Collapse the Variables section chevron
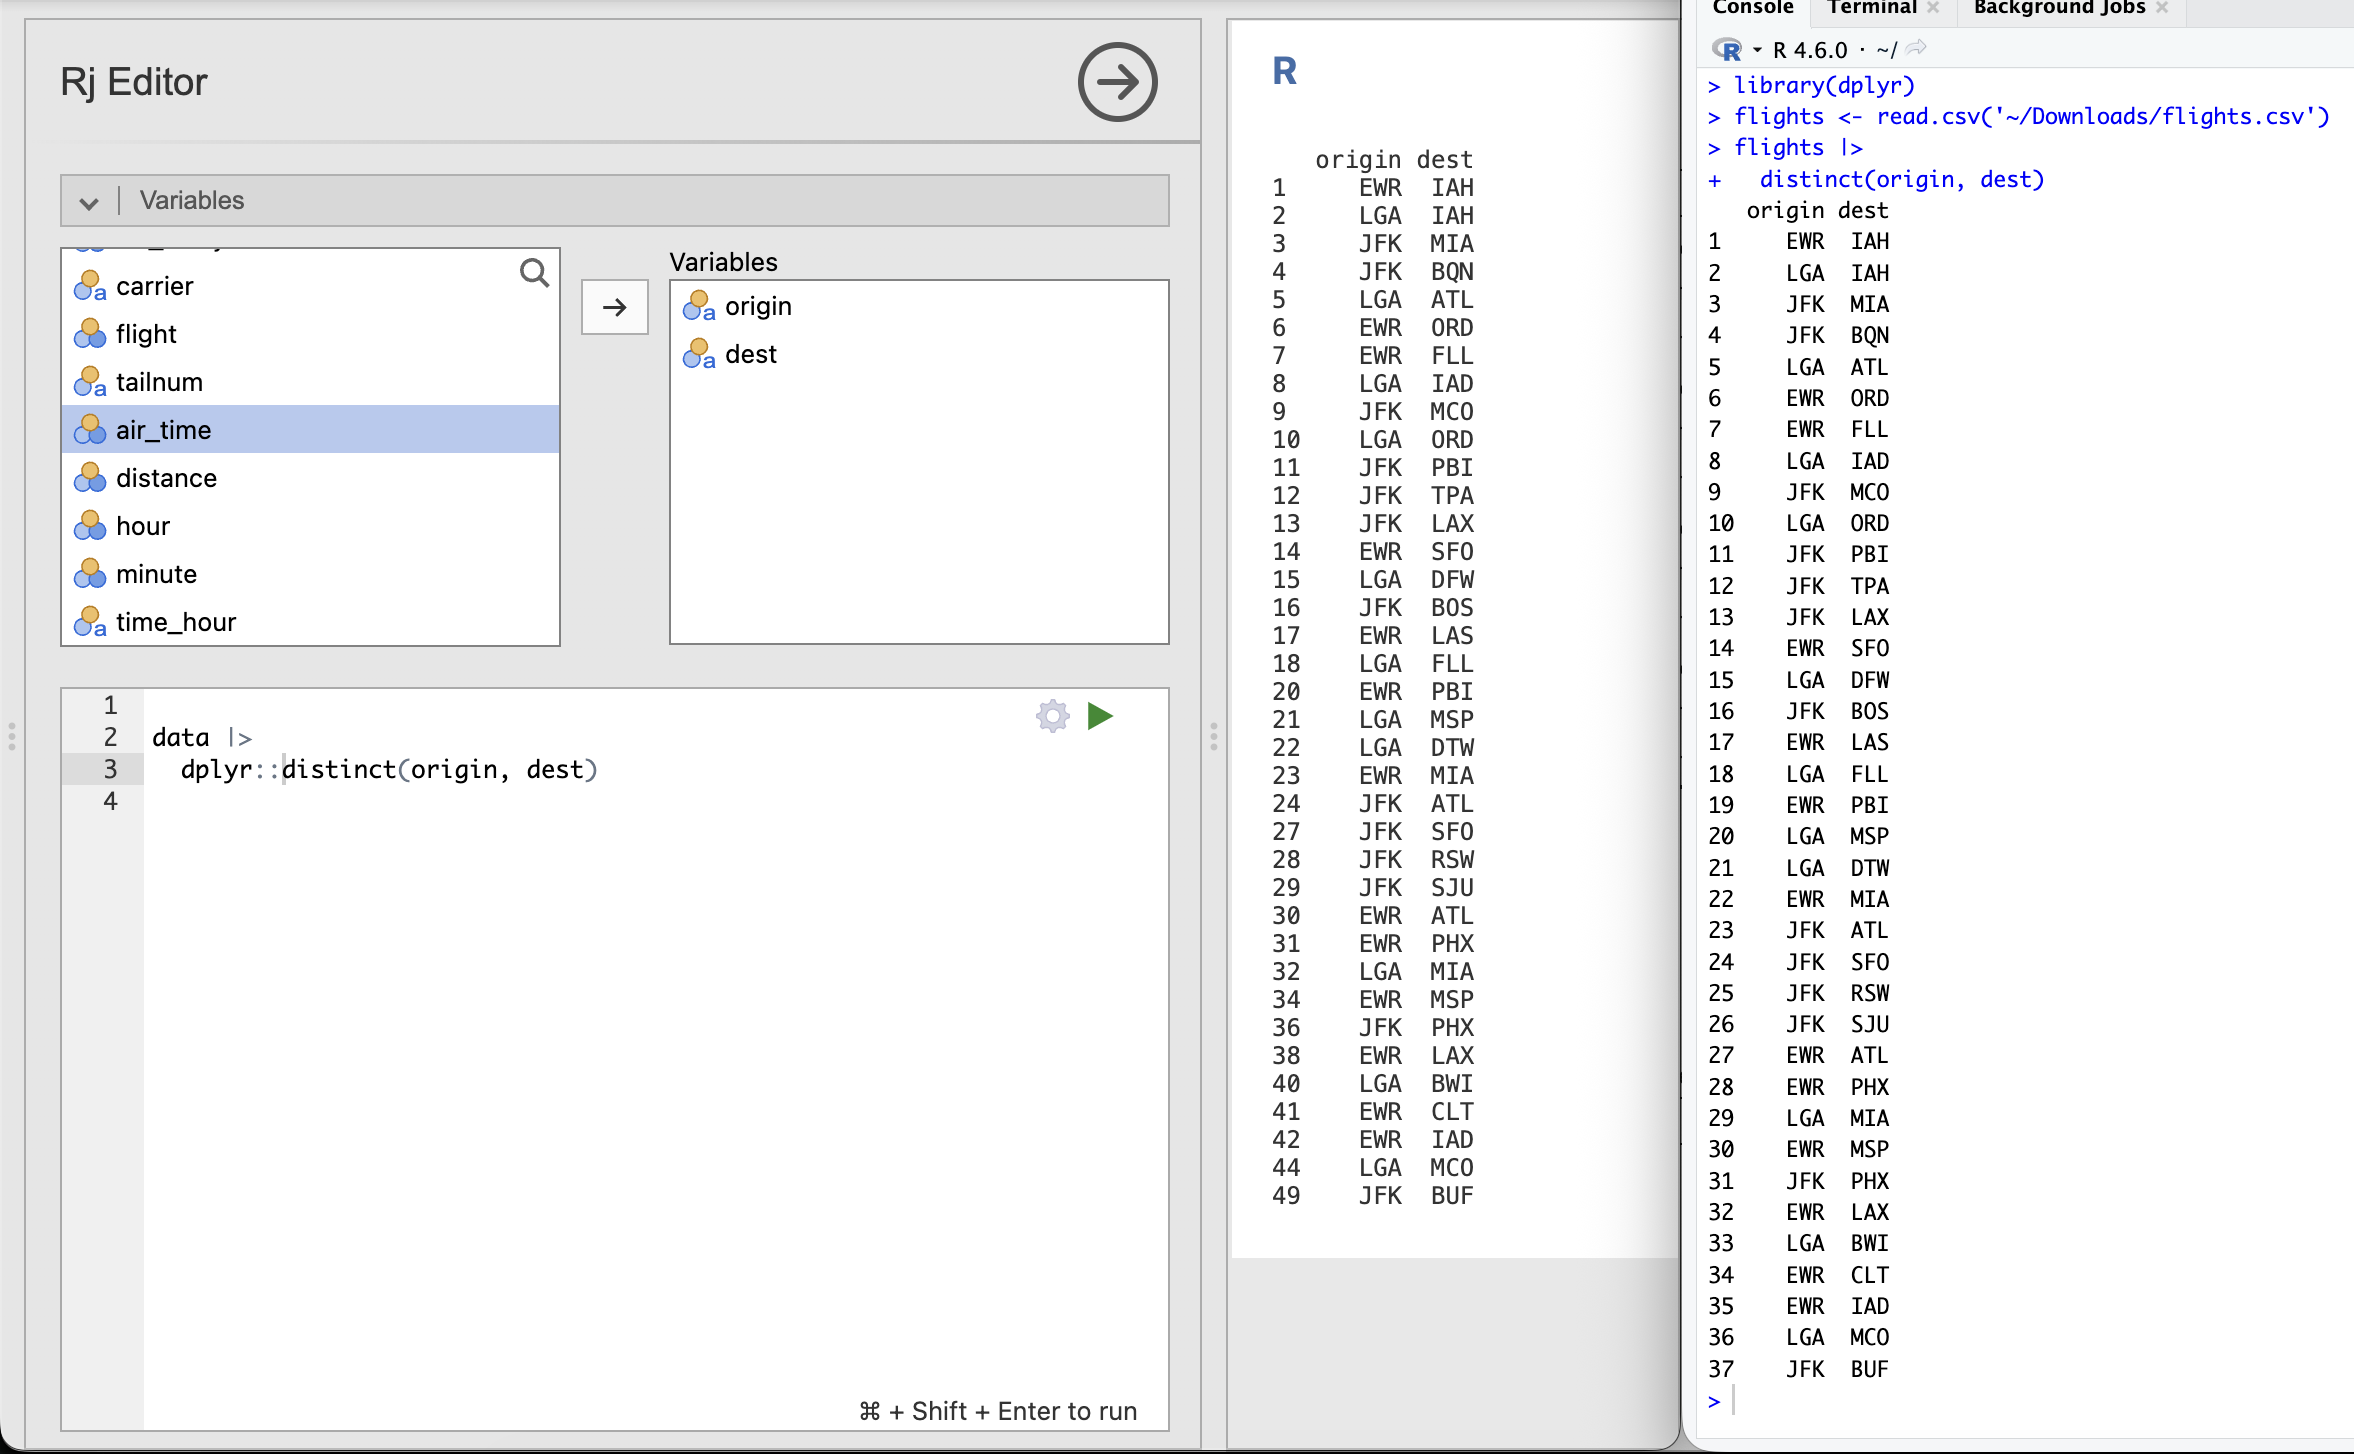Screen dimensions: 2354x1454 pyautogui.click(x=89, y=202)
